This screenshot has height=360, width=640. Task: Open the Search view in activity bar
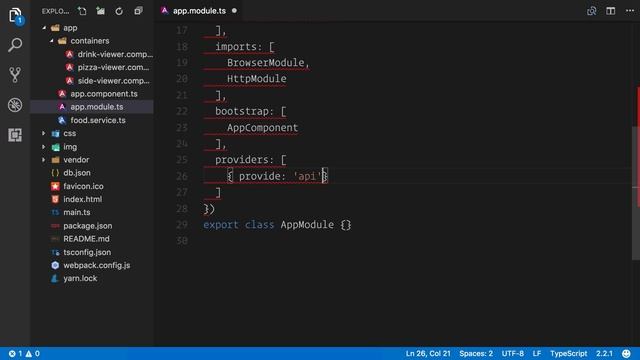coord(15,45)
